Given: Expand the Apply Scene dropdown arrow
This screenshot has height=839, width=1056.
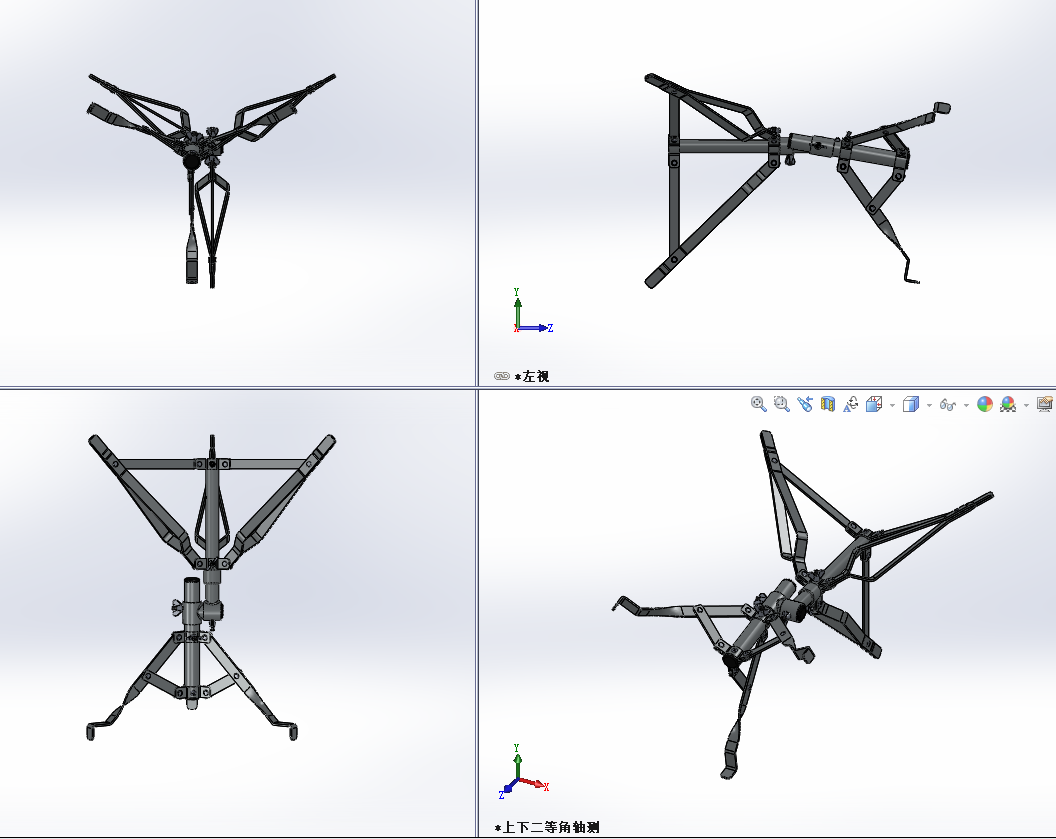Looking at the screenshot, I should 1026,405.
